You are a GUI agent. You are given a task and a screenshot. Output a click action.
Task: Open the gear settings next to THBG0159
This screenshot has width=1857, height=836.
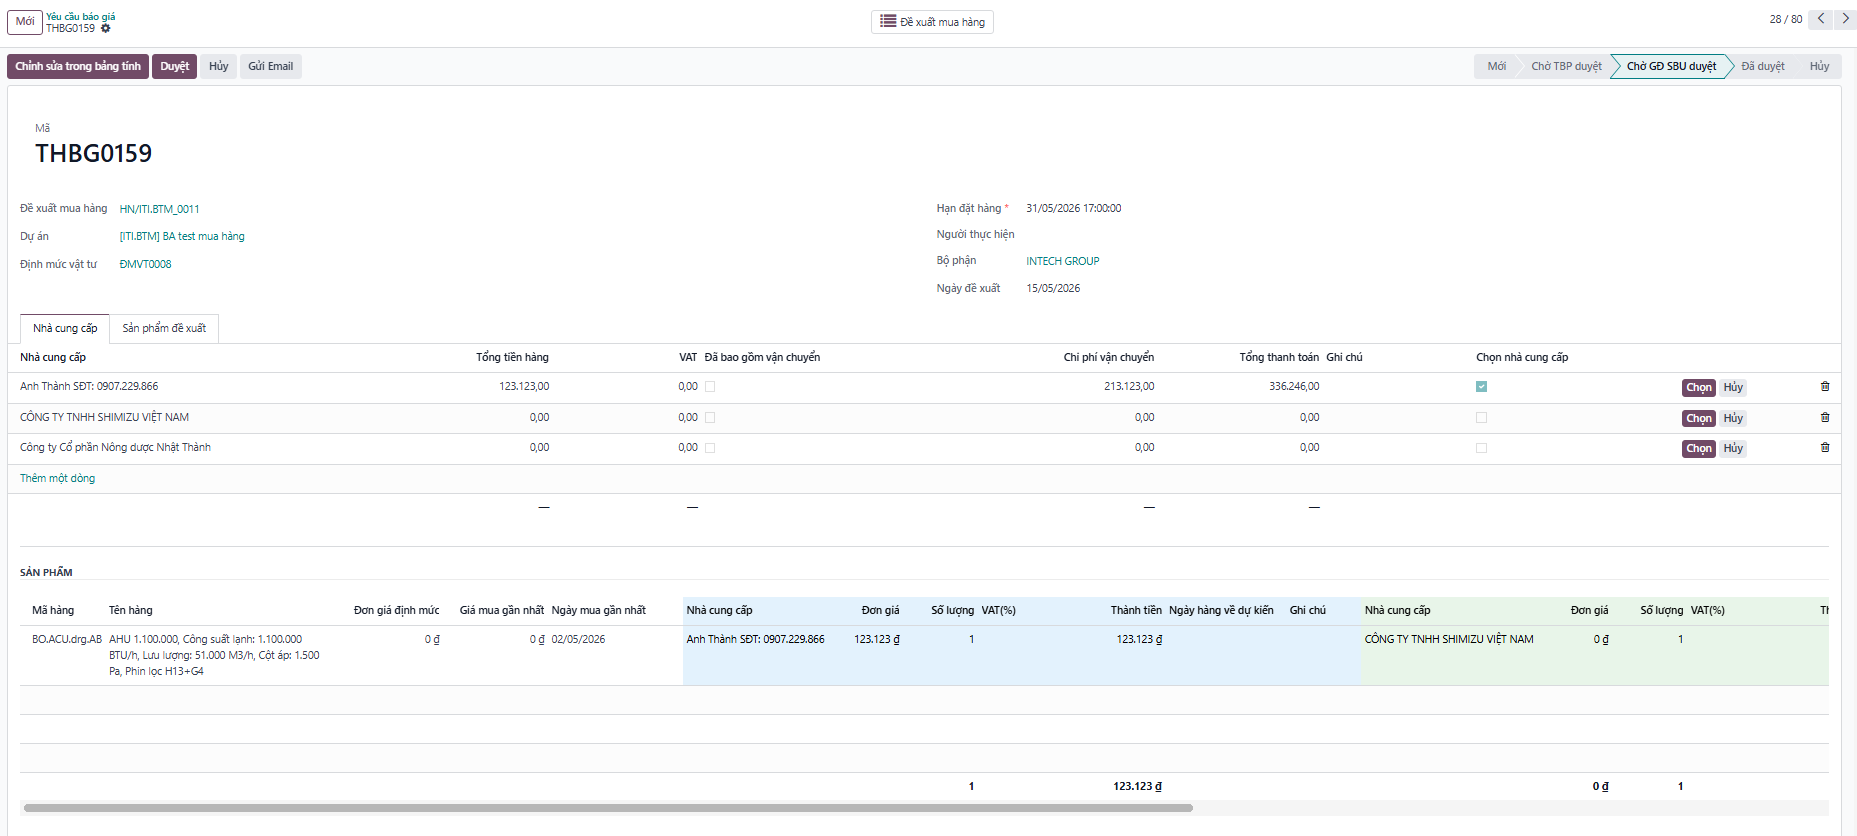tap(105, 29)
